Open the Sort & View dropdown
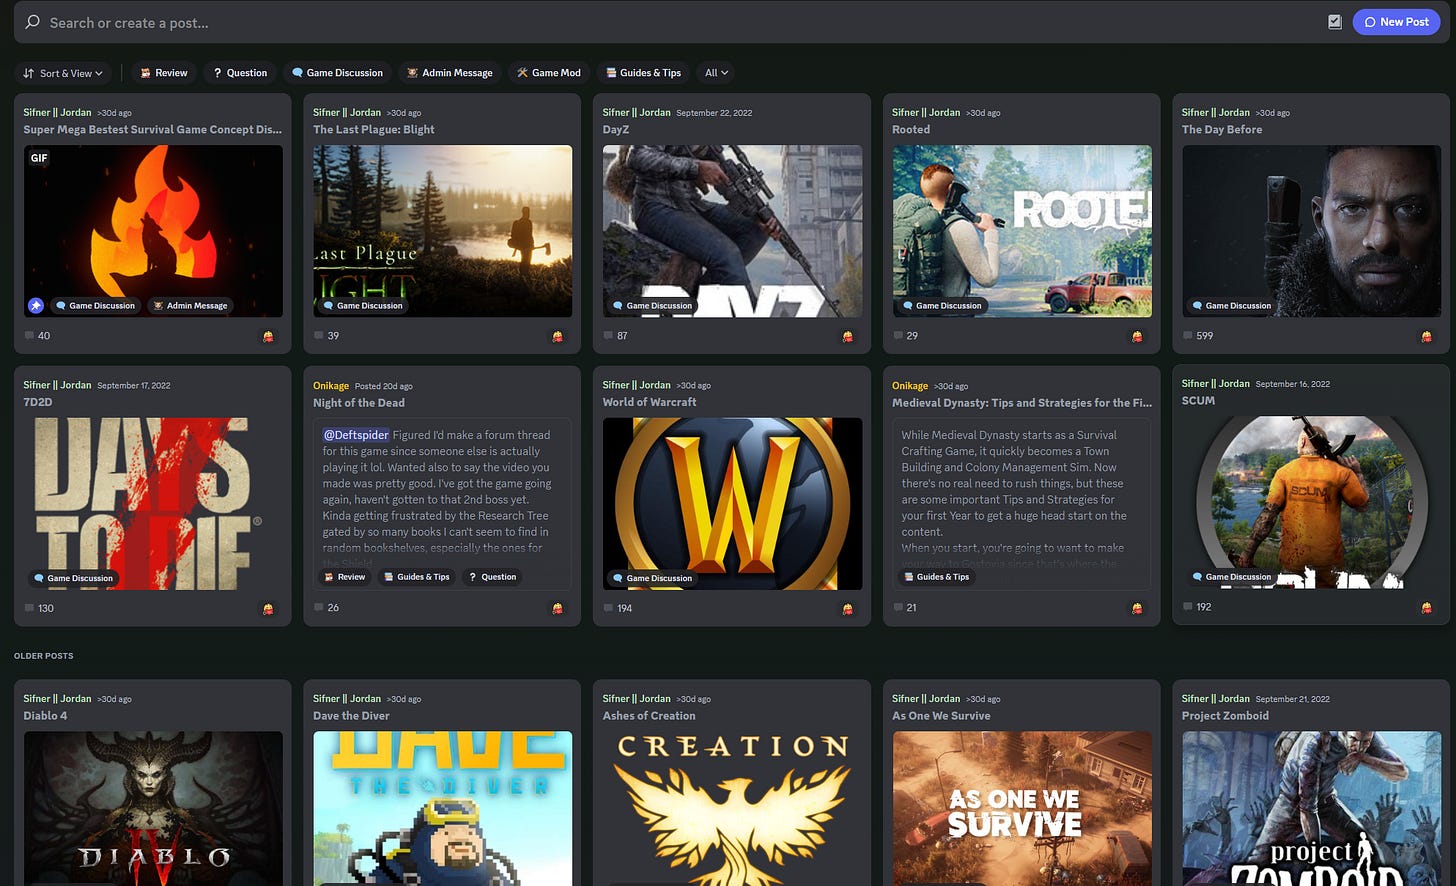Viewport: 1456px width, 886px height. 63,73
